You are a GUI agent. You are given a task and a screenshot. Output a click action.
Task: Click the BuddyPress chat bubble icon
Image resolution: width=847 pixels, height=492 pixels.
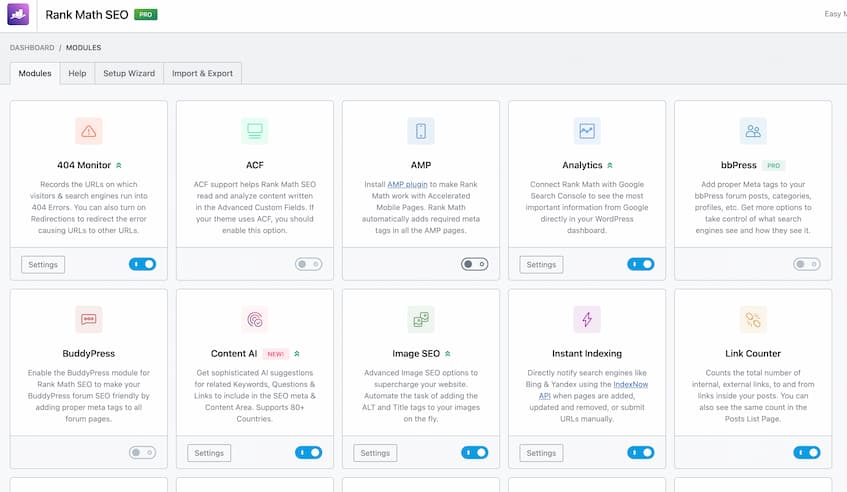89,319
